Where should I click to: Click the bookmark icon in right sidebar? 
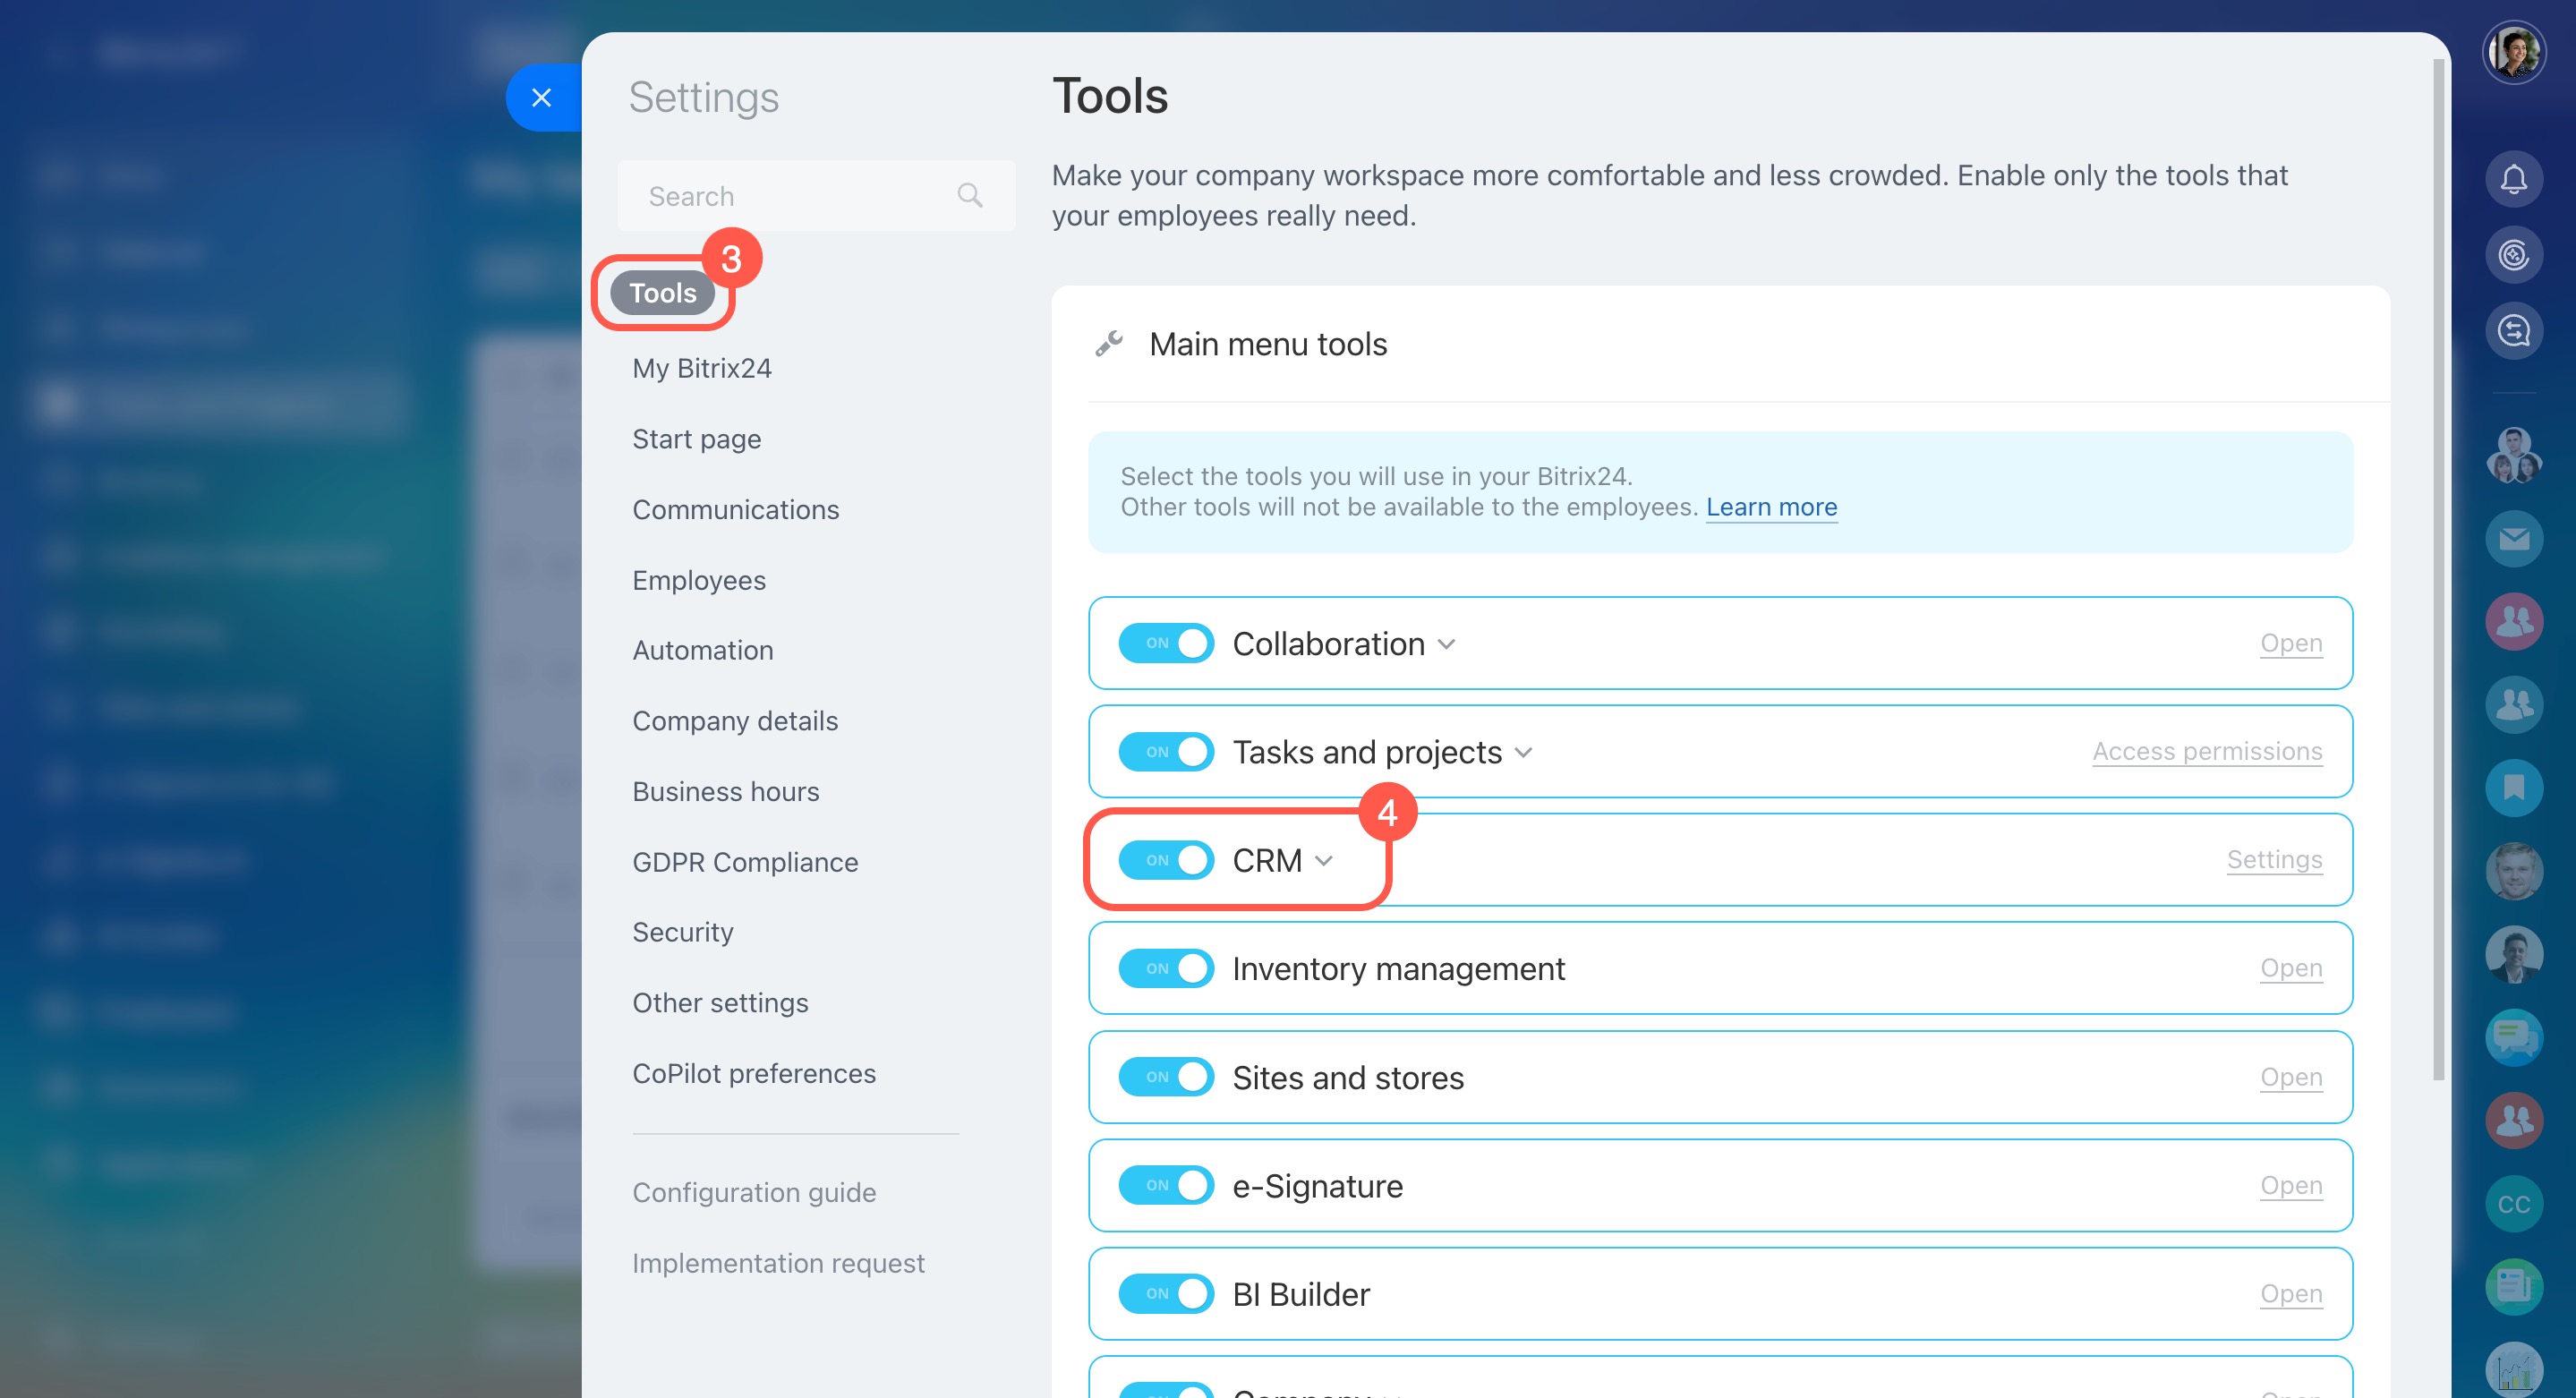[x=2513, y=788]
